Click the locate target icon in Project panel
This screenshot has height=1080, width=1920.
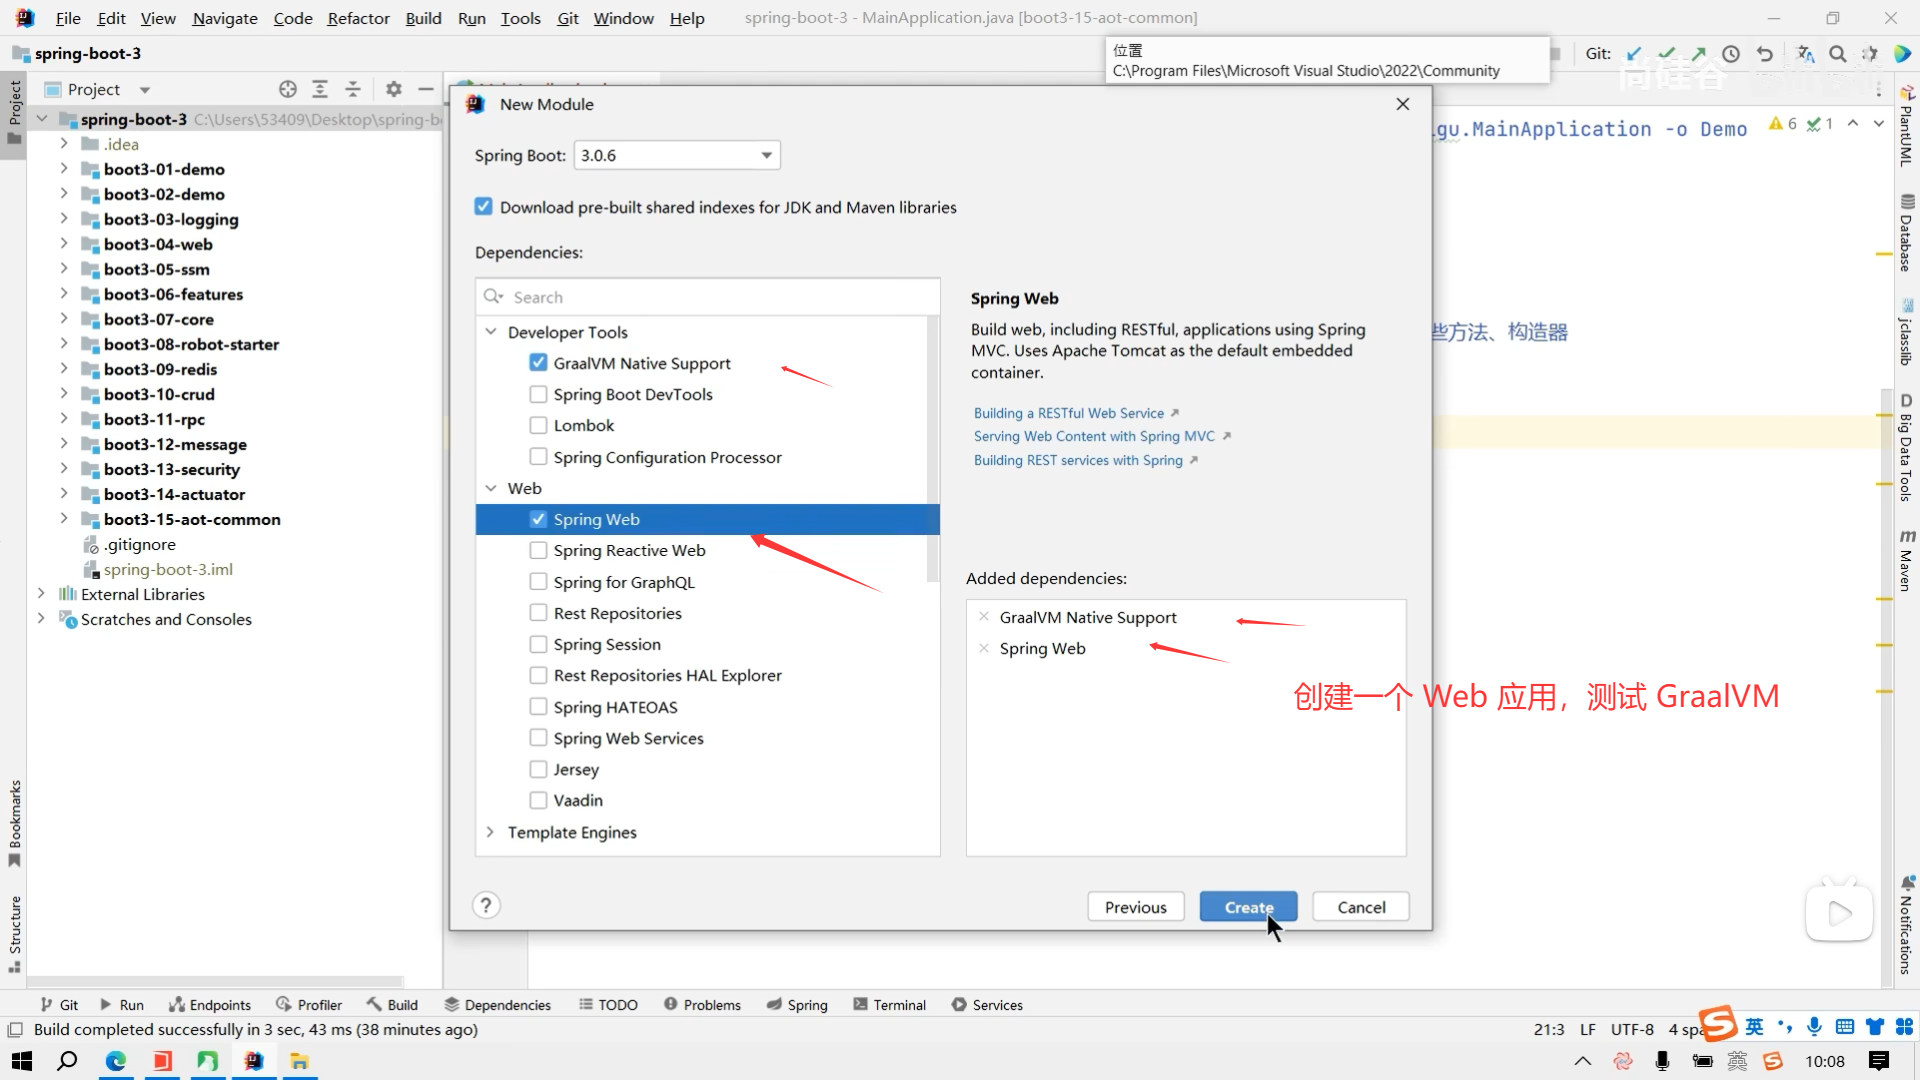pyautogui.click(x=288, y=89)
